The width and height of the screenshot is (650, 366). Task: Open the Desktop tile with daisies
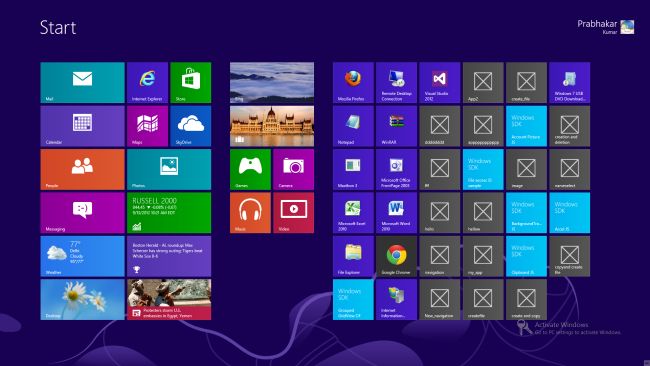(82, 299)
